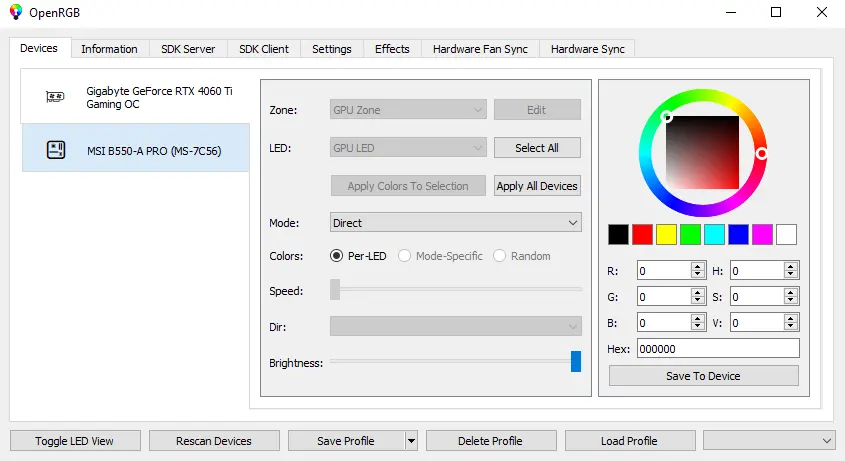
Task: Switch to the SDK Client tab
Action: 264,49
